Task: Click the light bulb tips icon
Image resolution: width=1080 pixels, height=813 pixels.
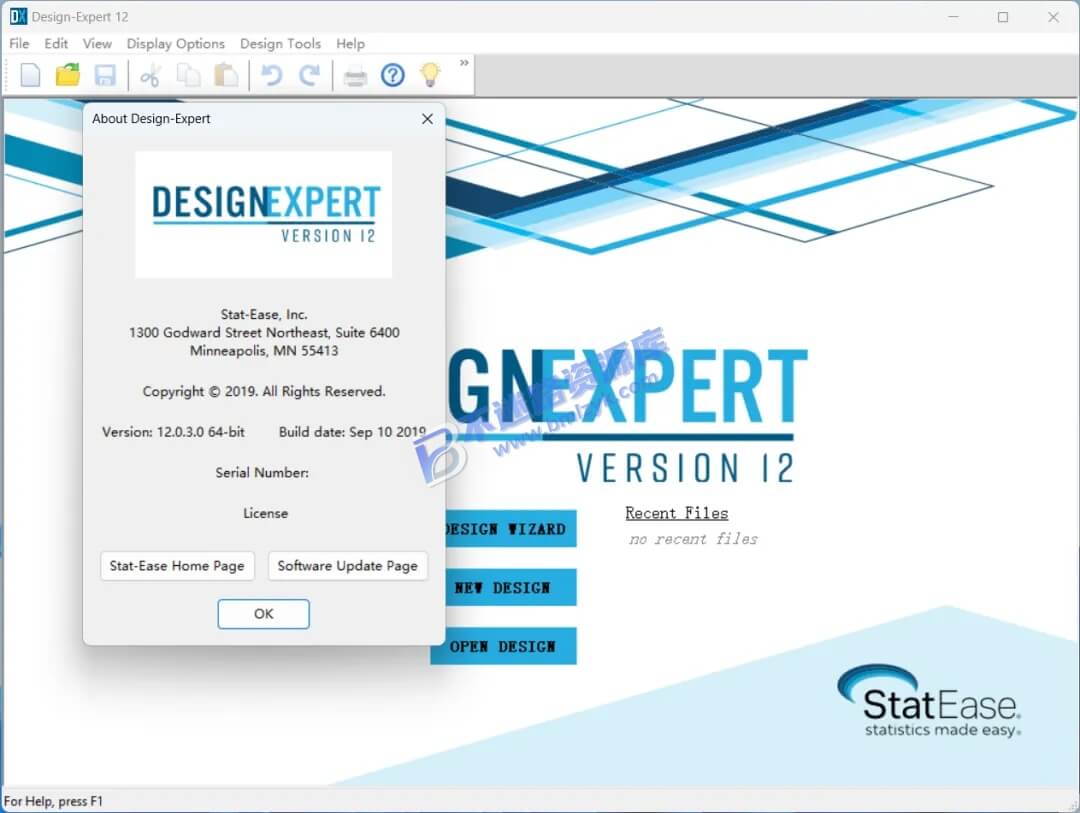Action: click(x=430, y=74)
